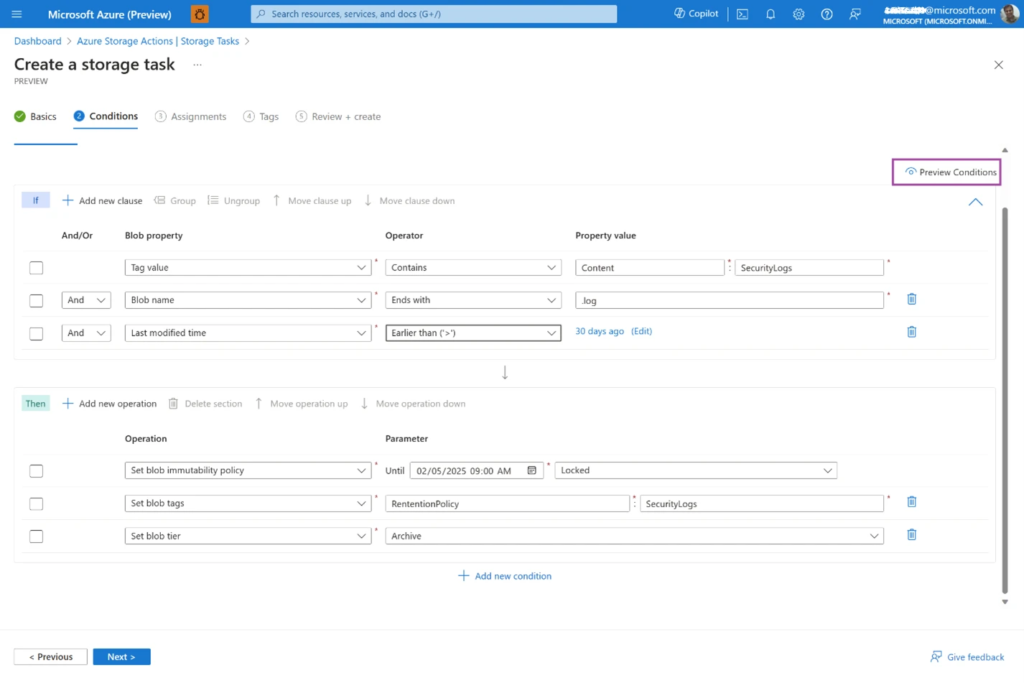
Task: Open Azure Cloud Shell
Action: coord(741,13)
